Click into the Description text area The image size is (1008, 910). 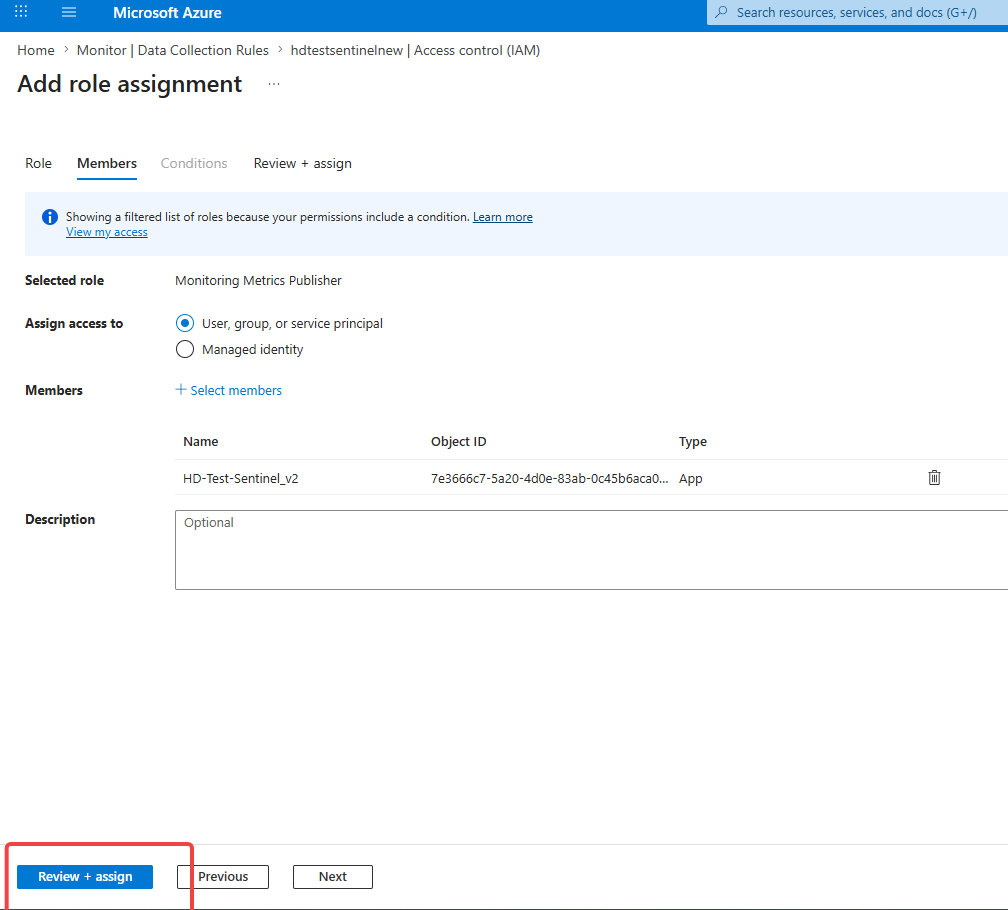[x=591, y=549]
